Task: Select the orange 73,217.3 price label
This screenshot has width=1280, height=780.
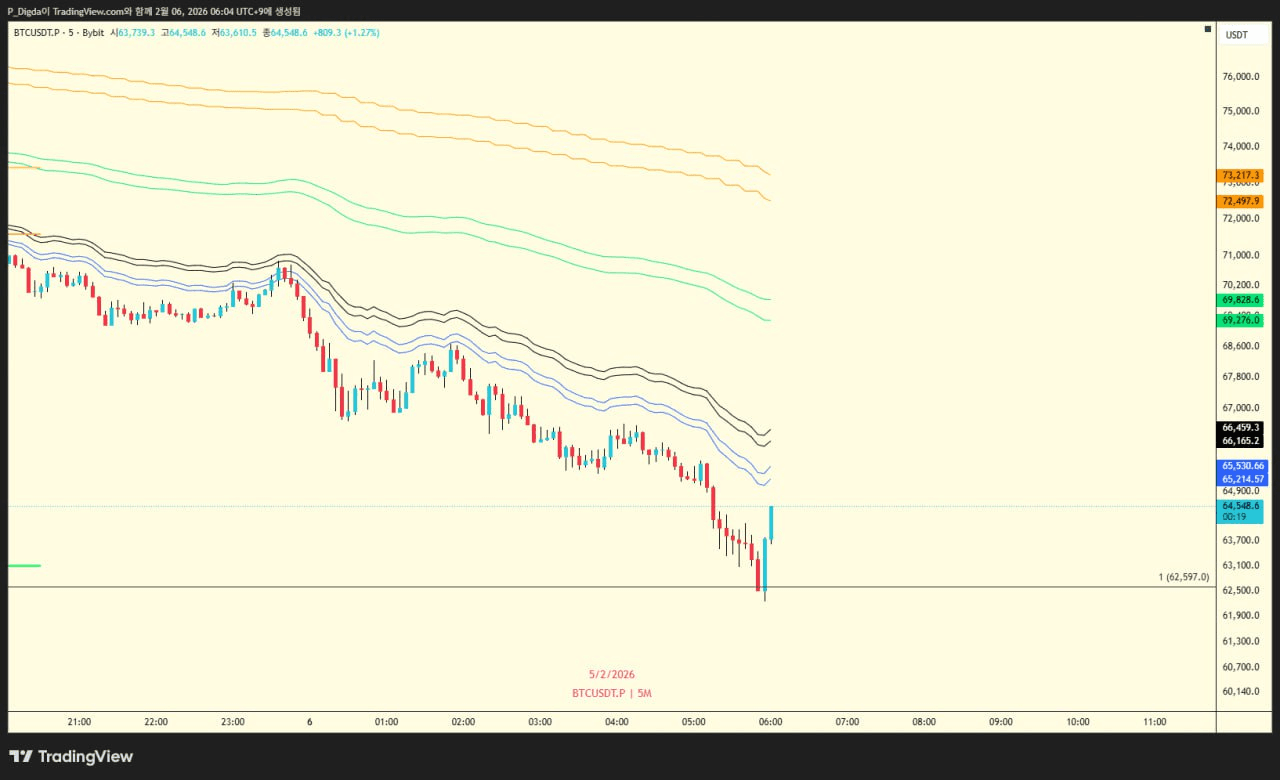Action: [1241, 176]
